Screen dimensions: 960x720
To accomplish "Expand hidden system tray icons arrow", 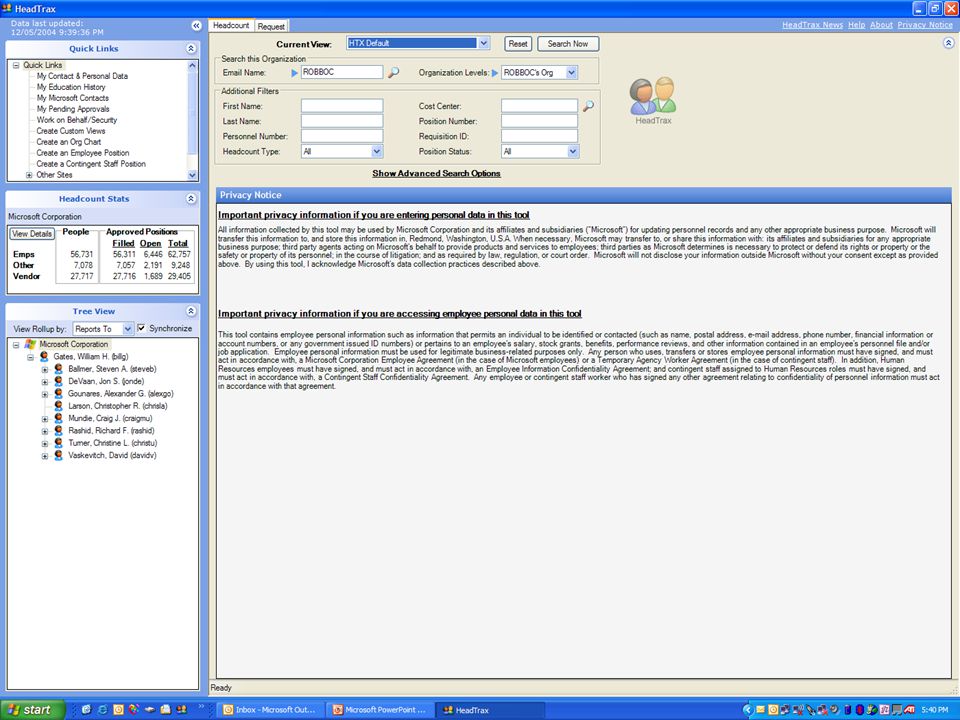I will tap(748, 710).
